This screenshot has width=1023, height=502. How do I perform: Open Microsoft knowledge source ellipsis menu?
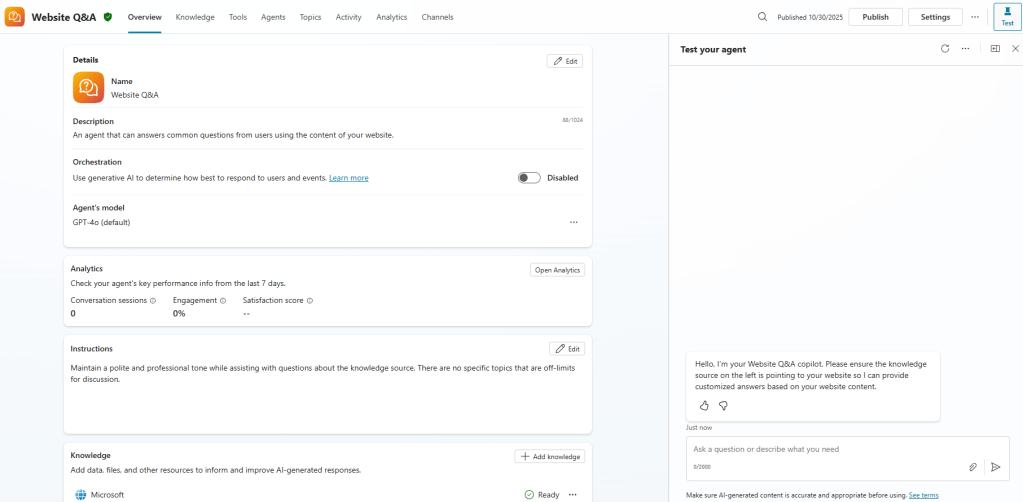[572, 494]
